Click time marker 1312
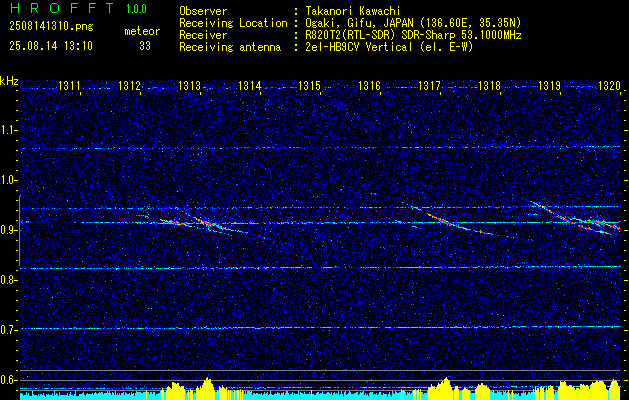 pyautogui.click(x=130, y=85)
